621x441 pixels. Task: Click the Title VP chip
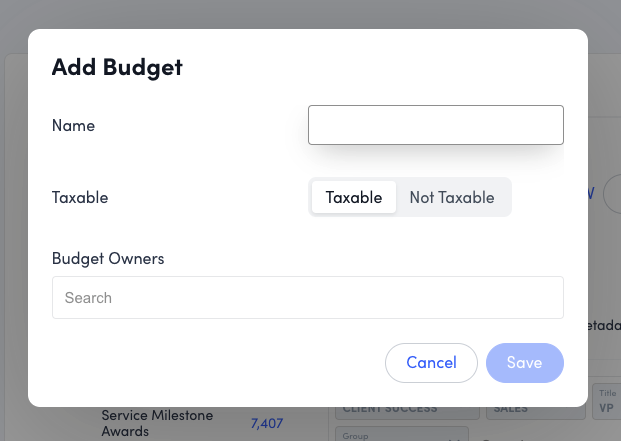(606, 402)
